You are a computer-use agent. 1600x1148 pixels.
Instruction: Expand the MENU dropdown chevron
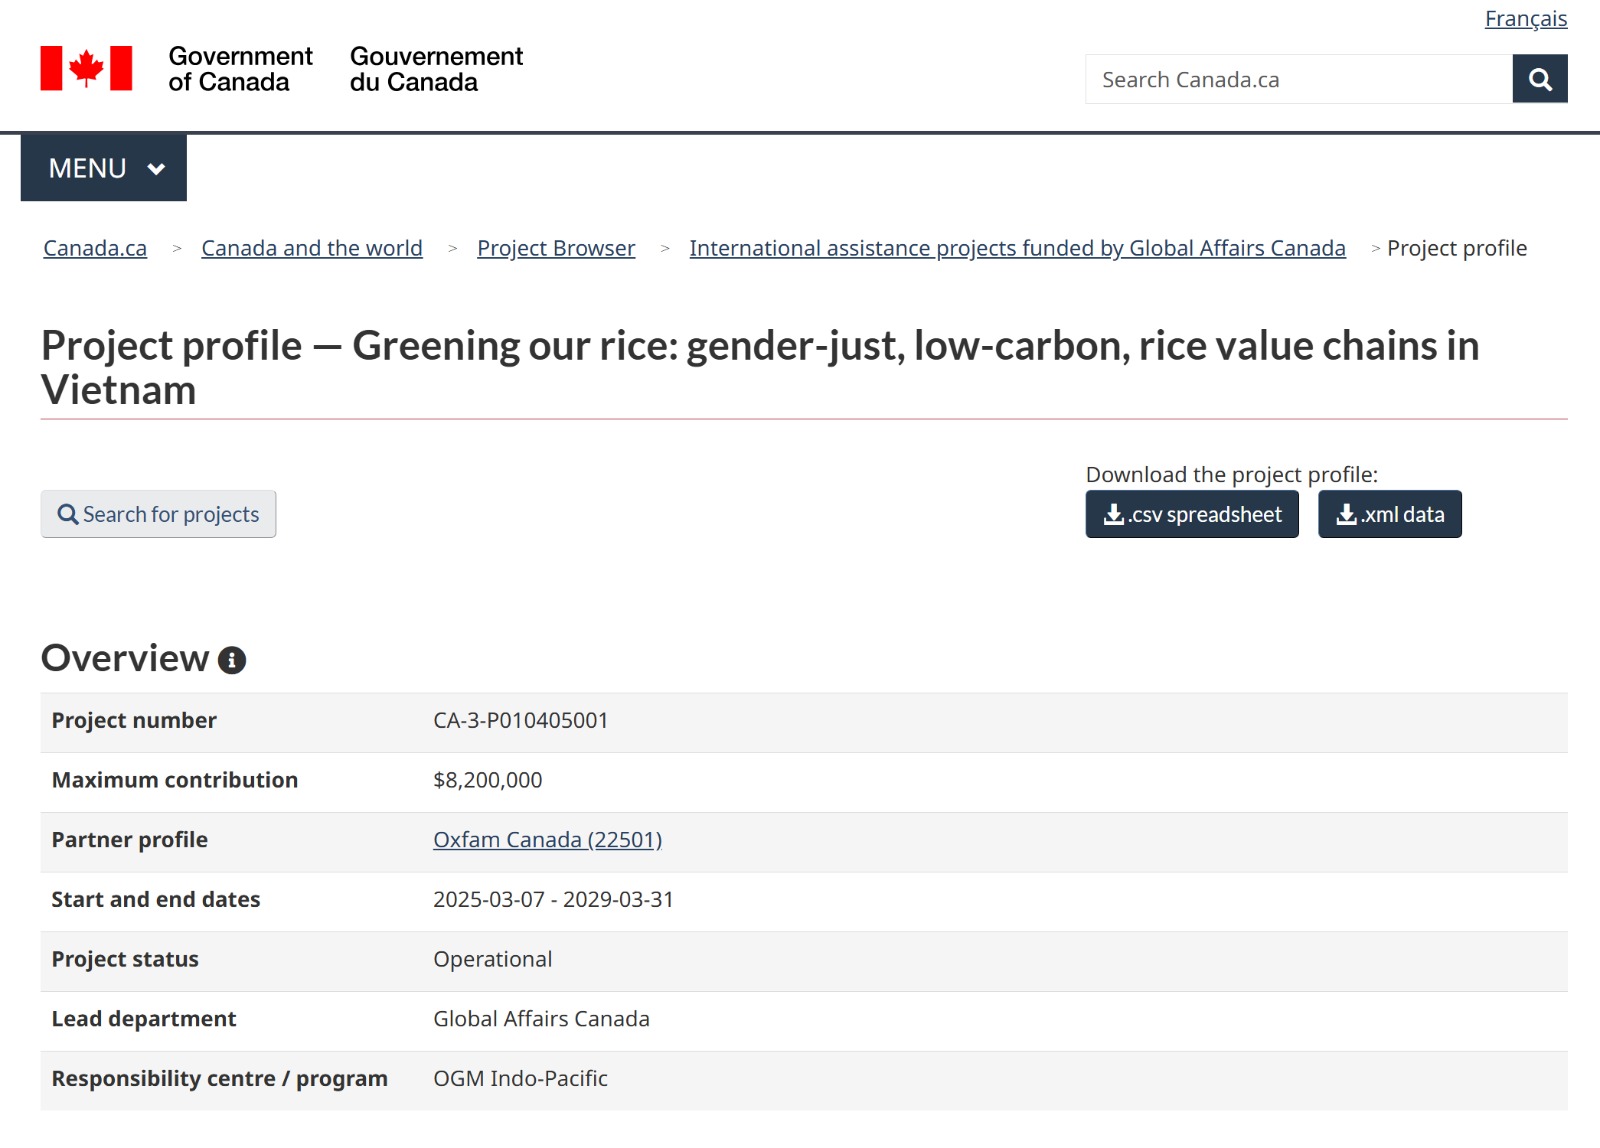pyautogui.click(x=156, y=169)
